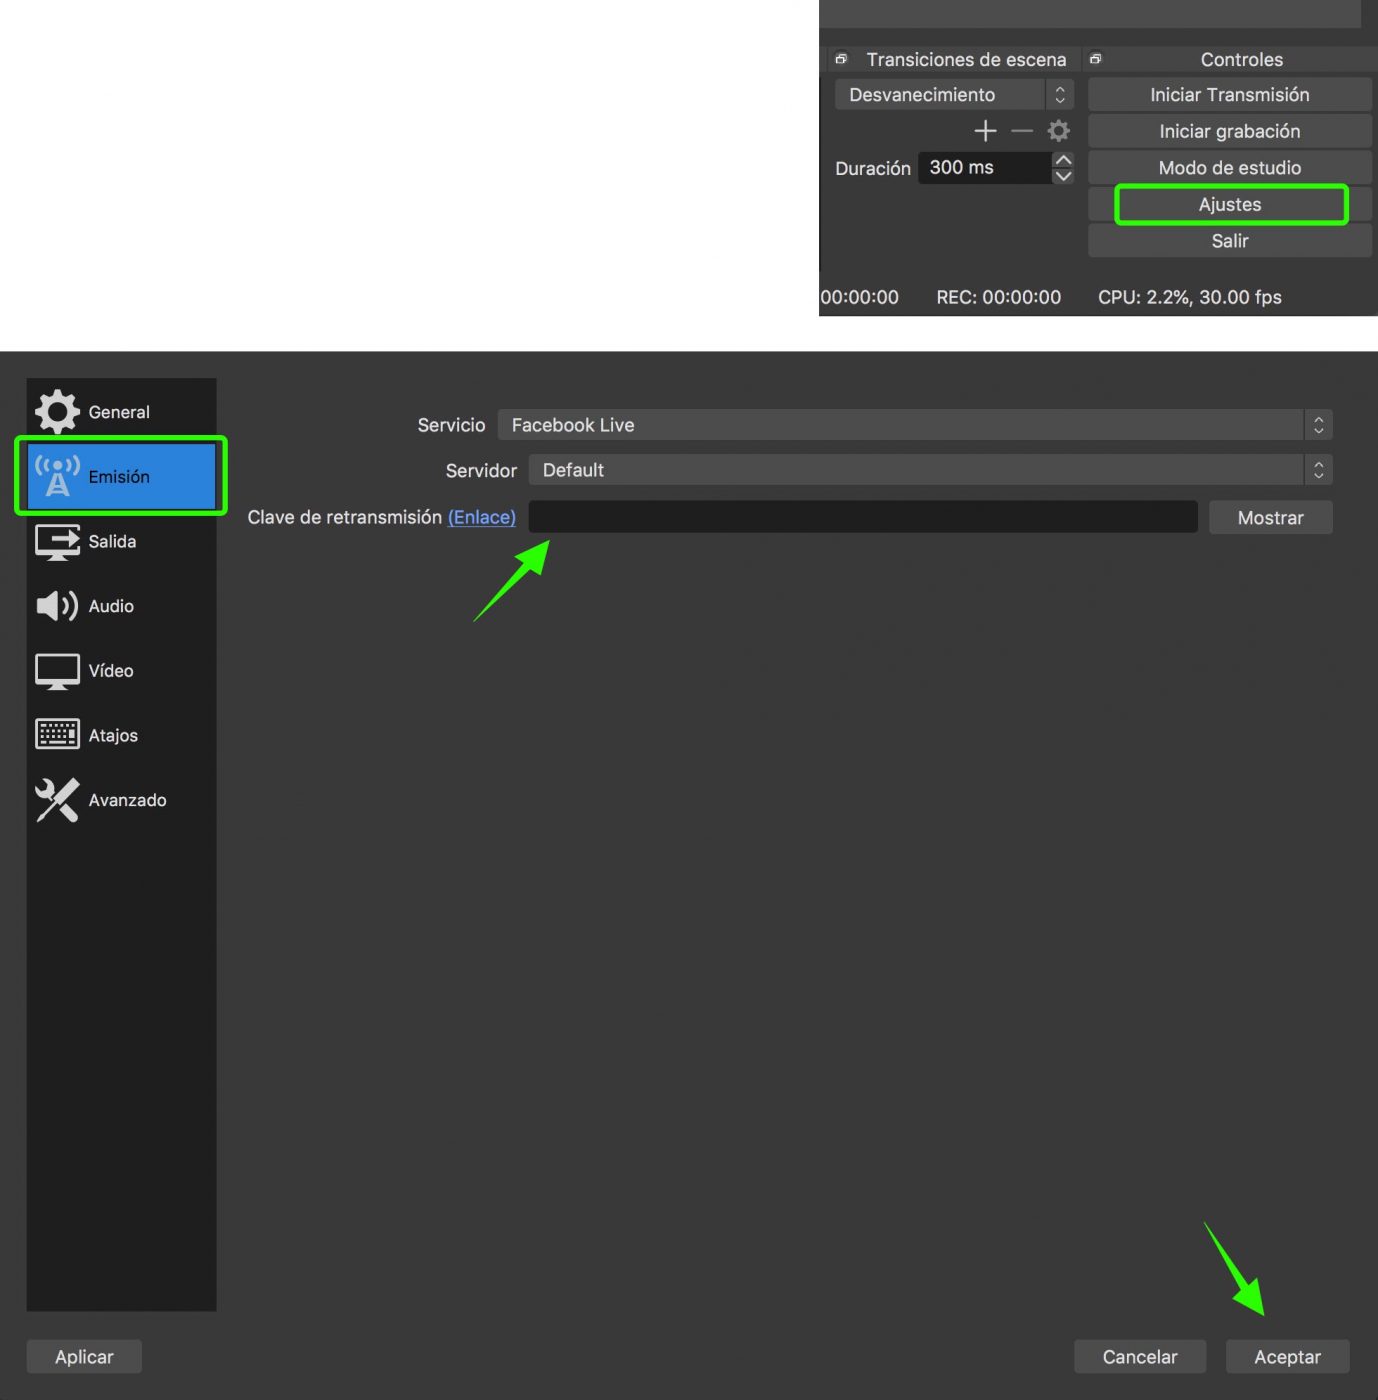Increase Duración with the up stepper
This screenshot has height=1400, width=1378.
(x=1063, y=160)
